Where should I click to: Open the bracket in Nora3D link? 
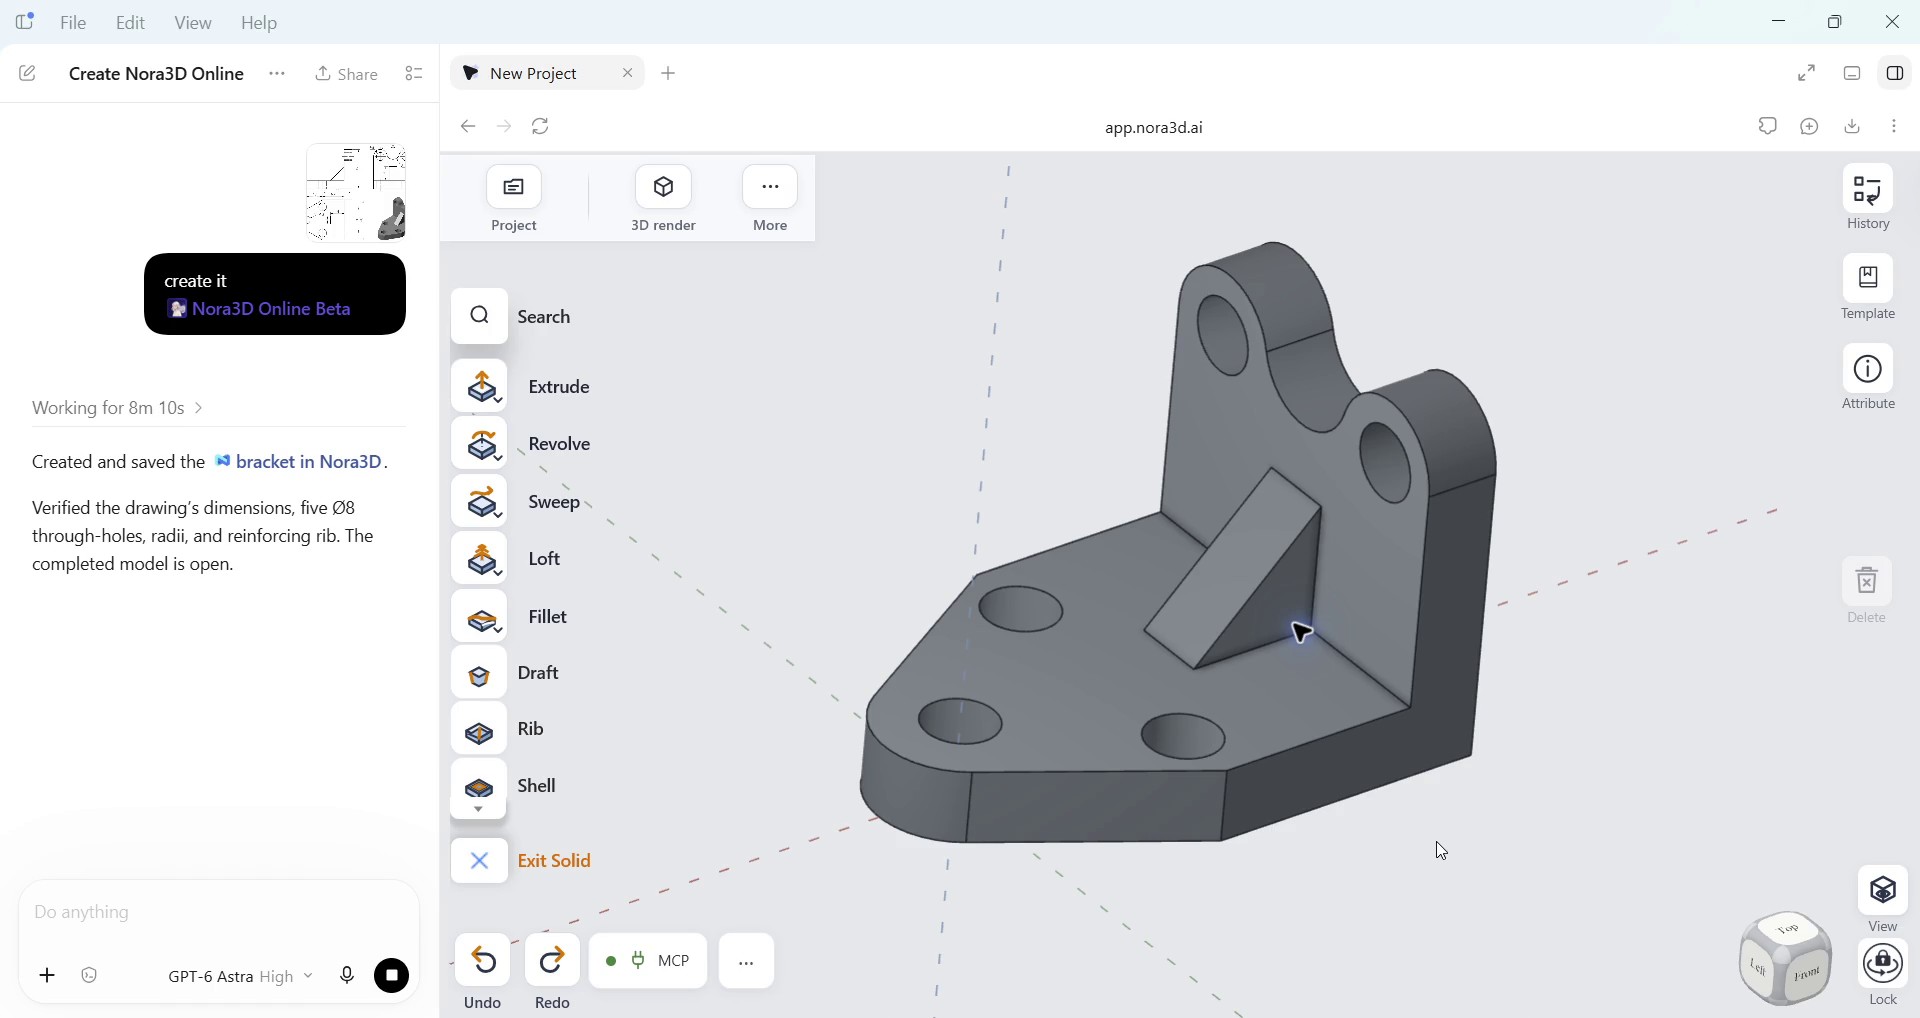pyautogui.click(x=299, y=462)
